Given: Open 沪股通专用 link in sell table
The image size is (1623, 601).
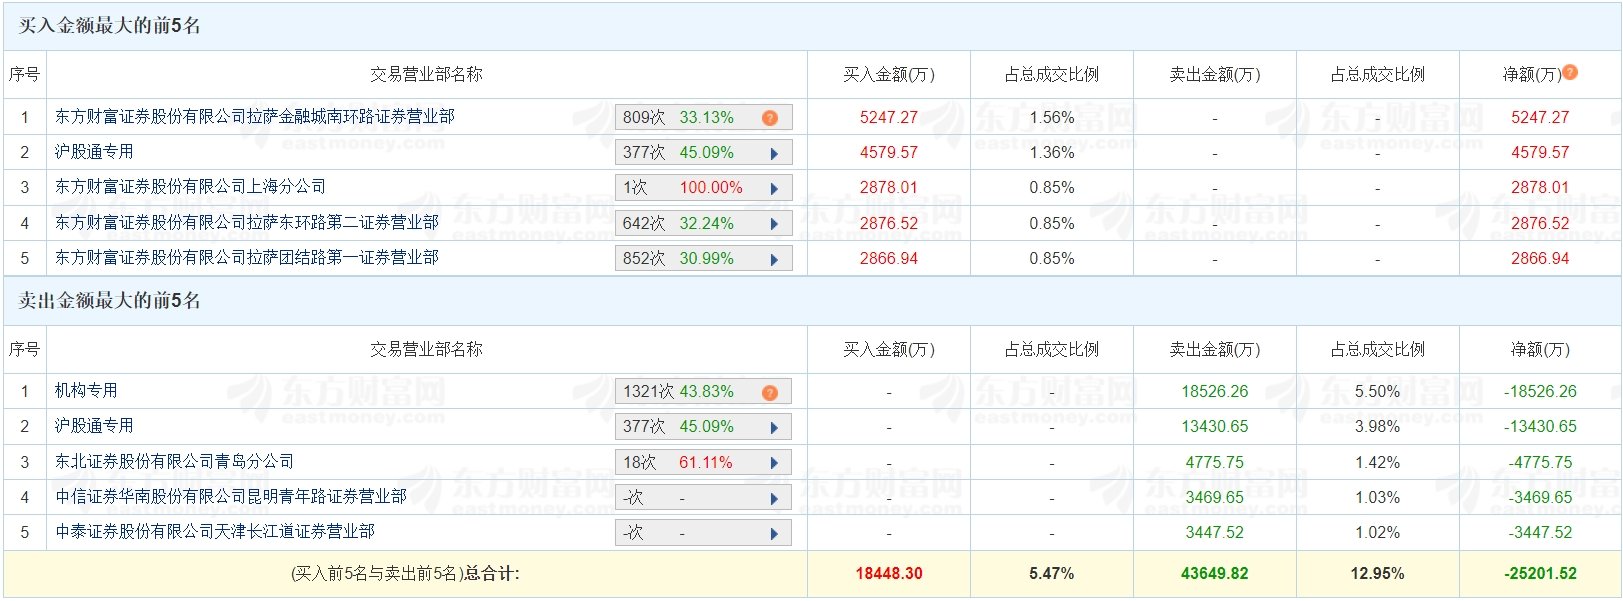Looking at the screenshot, I should click(x=94, y=426).
